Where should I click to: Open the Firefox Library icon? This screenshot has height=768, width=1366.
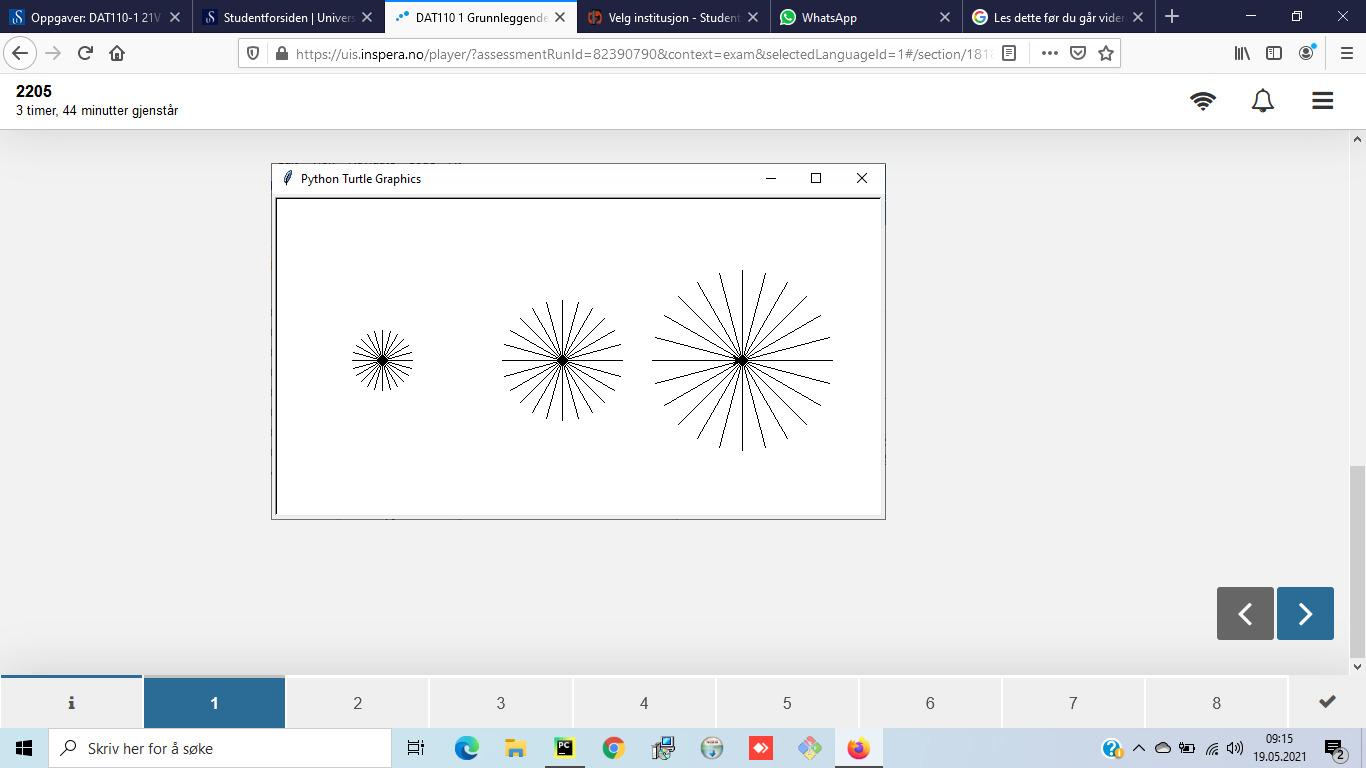tap(1241, 53)
